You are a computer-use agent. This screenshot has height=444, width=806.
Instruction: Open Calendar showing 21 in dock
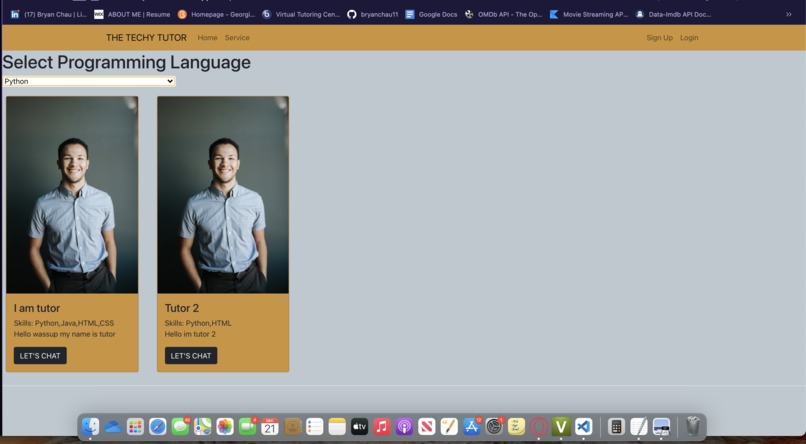pyautogui.click(x=270, y=427)
